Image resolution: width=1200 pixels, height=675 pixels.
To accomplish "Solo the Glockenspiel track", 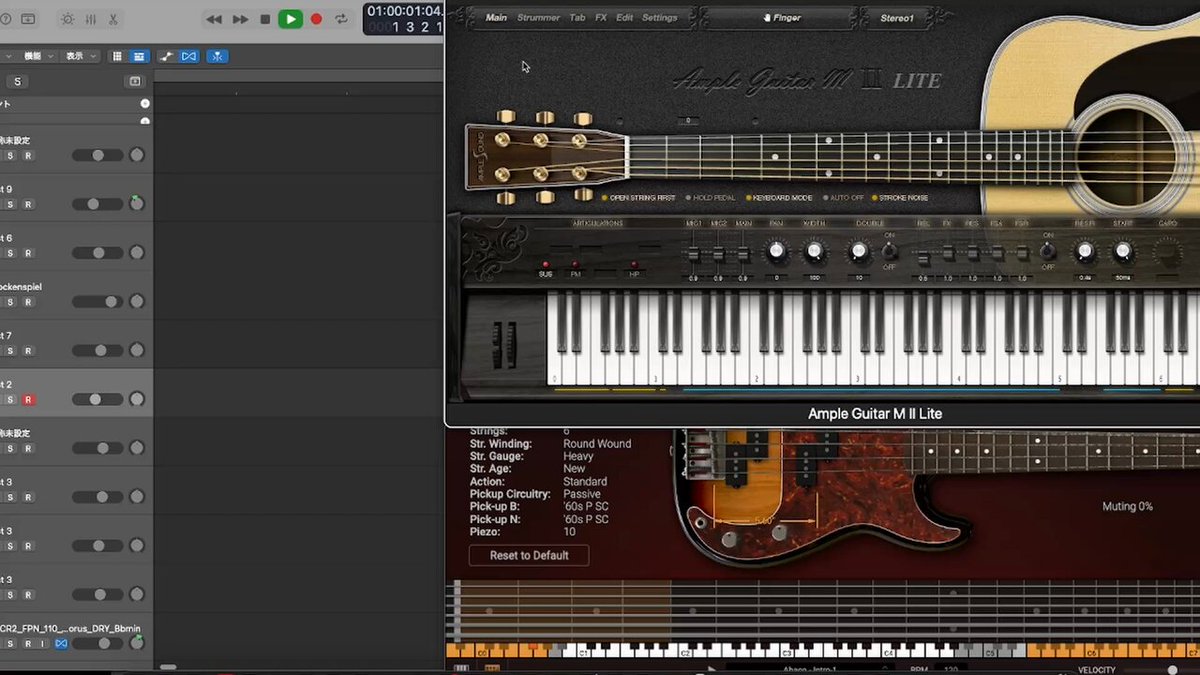I will 11,302.
